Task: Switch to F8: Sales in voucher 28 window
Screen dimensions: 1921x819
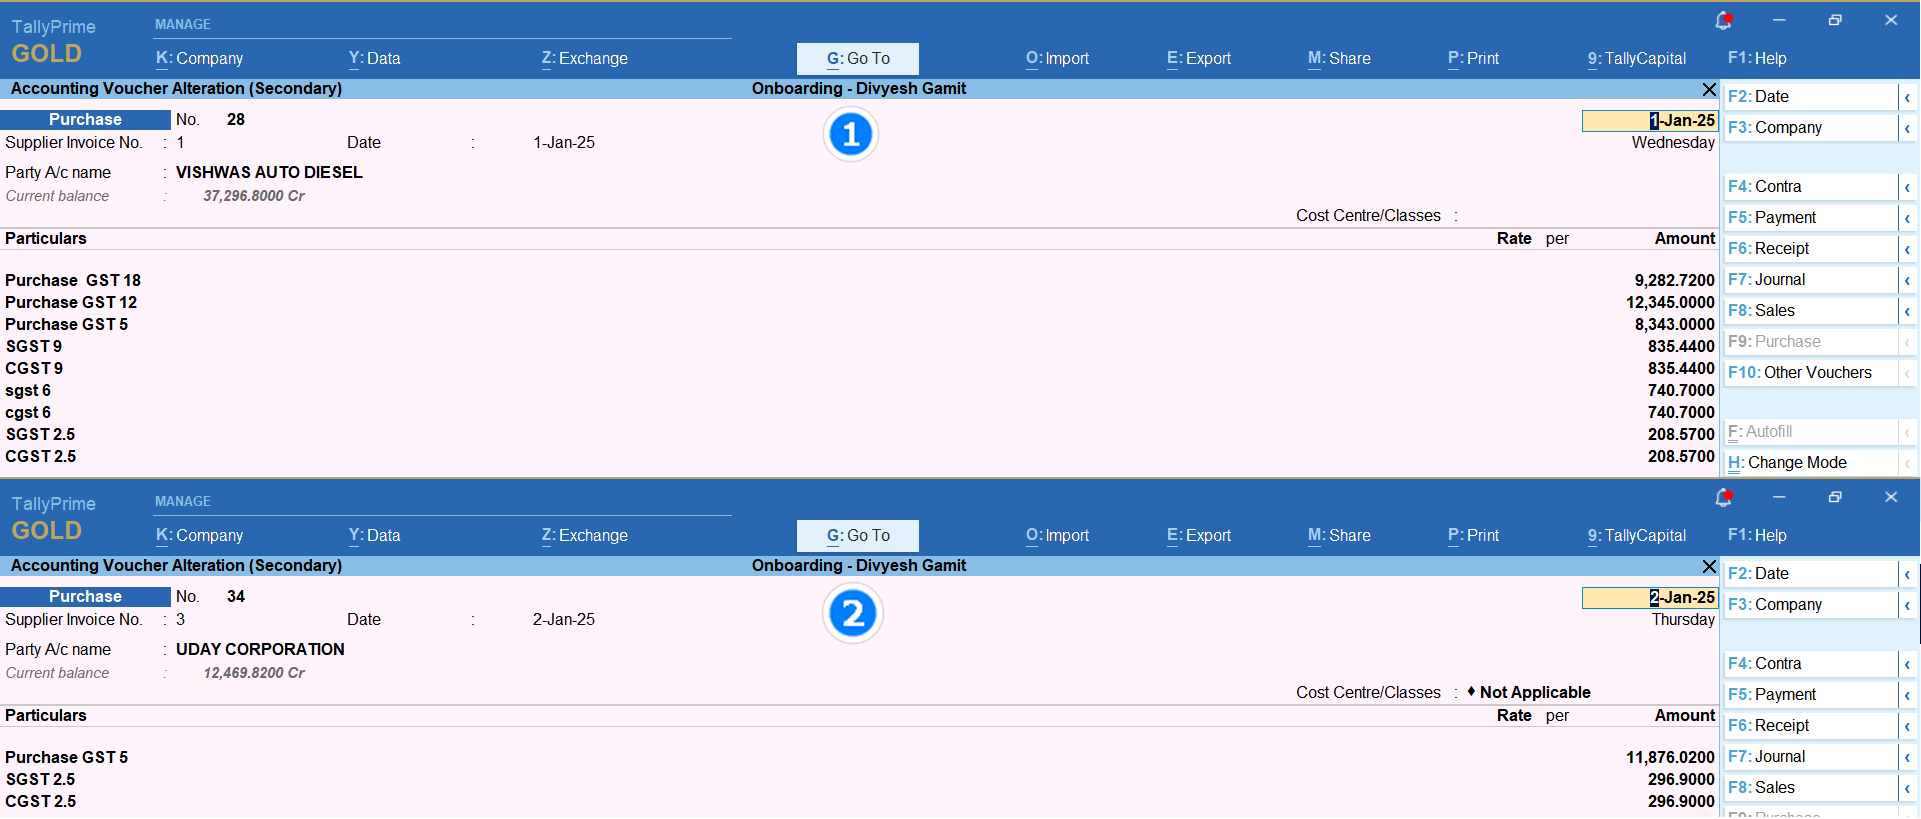Action: (x=1811, y=311)
